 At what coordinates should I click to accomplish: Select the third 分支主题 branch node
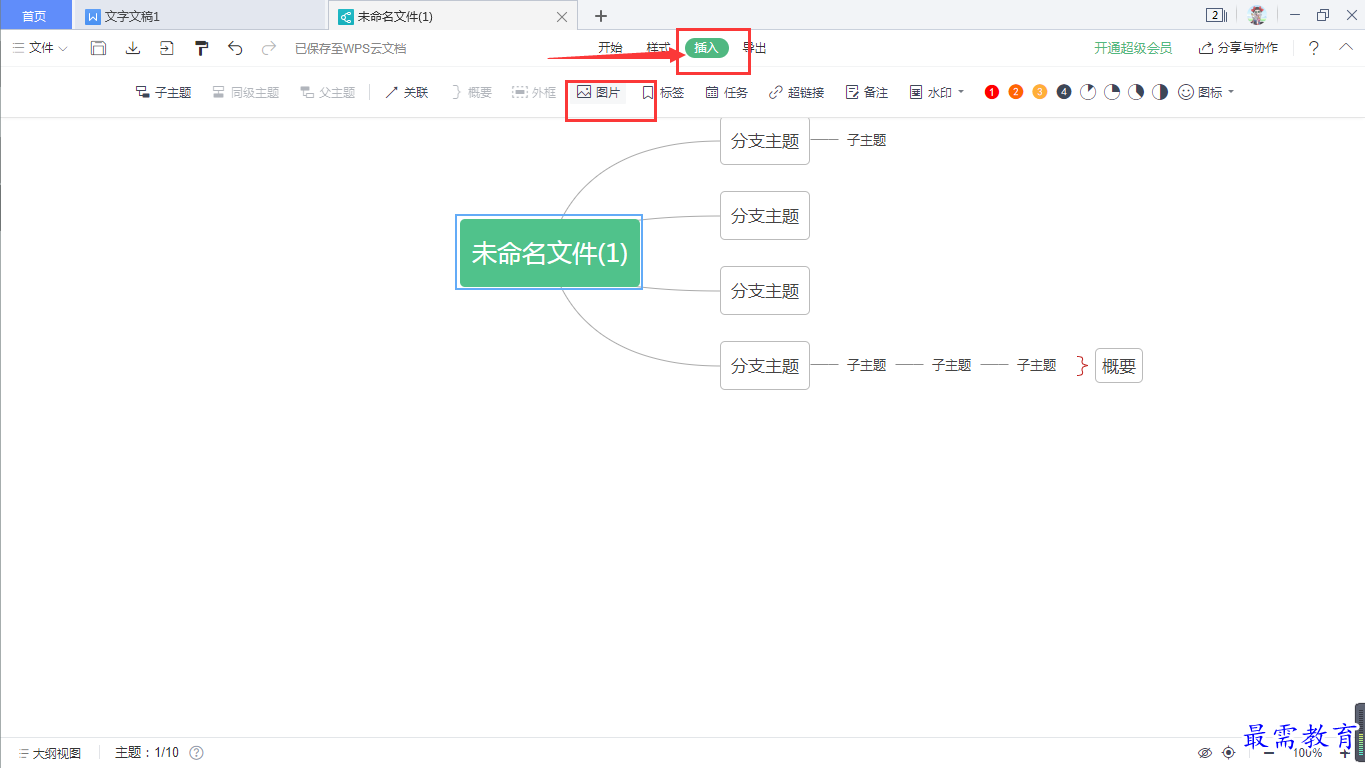click(765, 291)
